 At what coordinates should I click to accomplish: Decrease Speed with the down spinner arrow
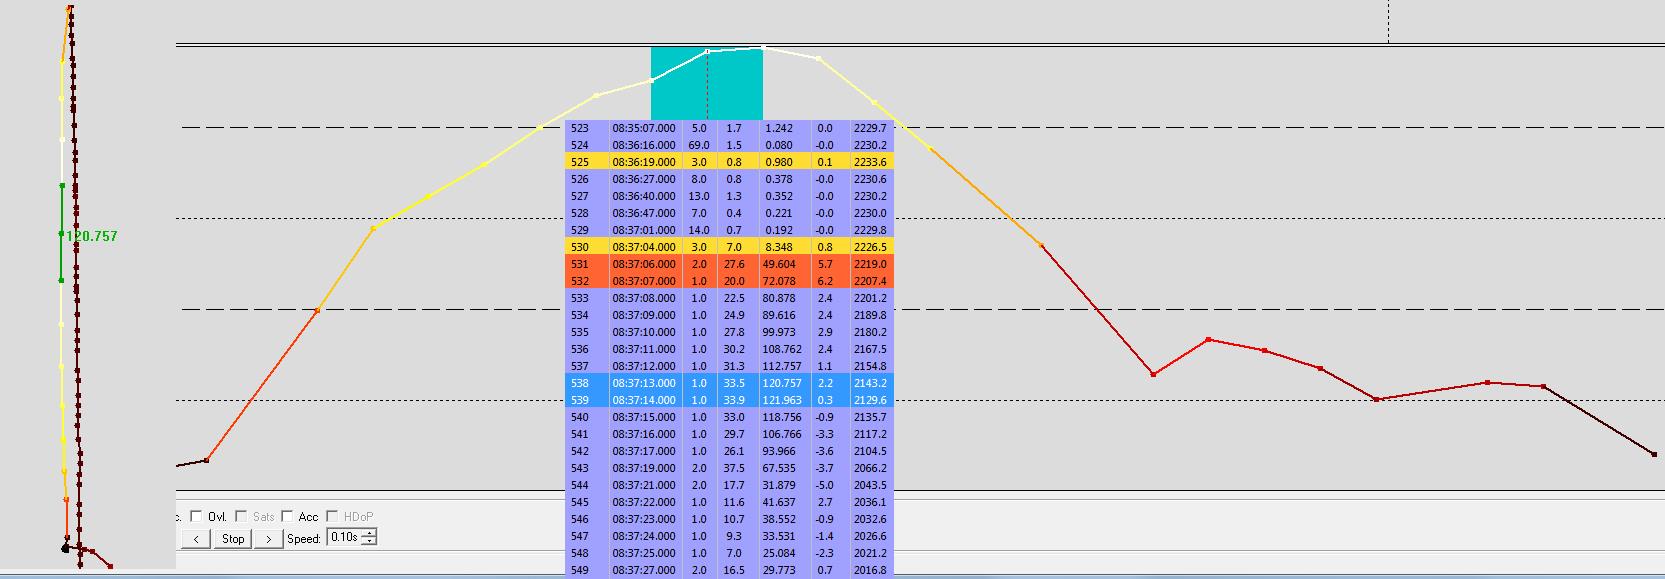point(369,542)
